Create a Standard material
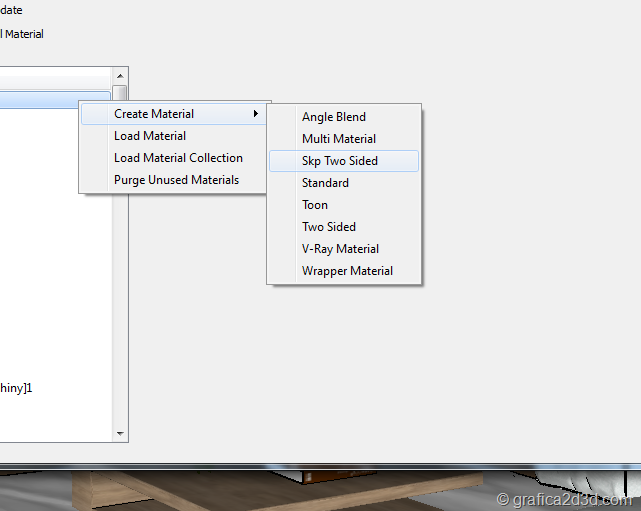641x511 pixels. coord(325,183)
